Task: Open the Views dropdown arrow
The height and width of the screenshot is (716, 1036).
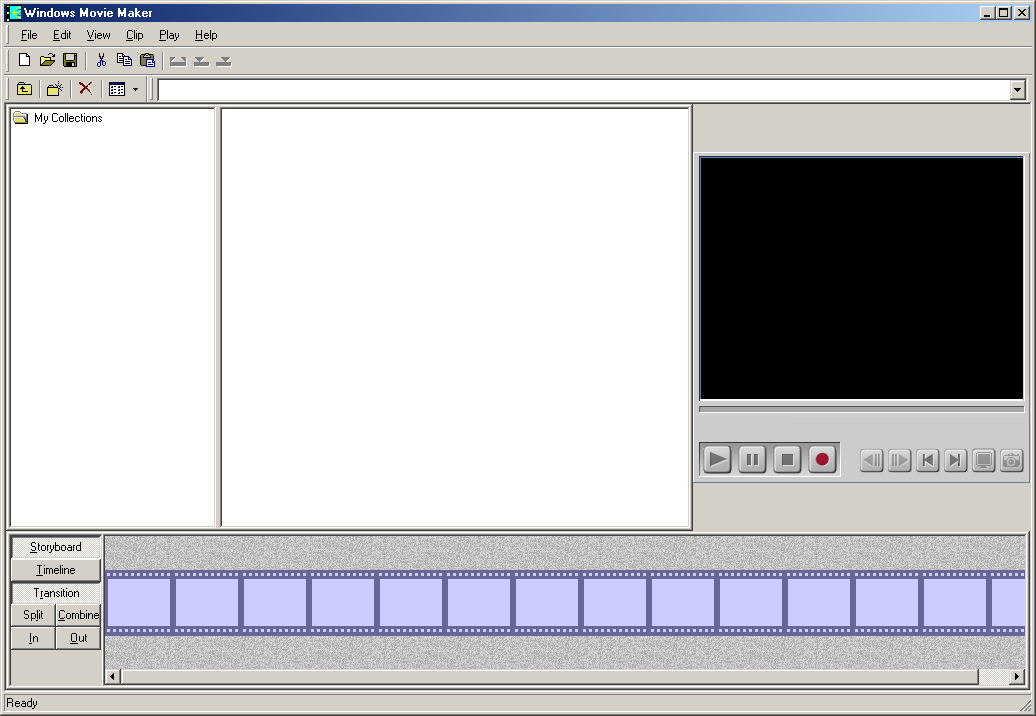Action: tap(135, 89)
